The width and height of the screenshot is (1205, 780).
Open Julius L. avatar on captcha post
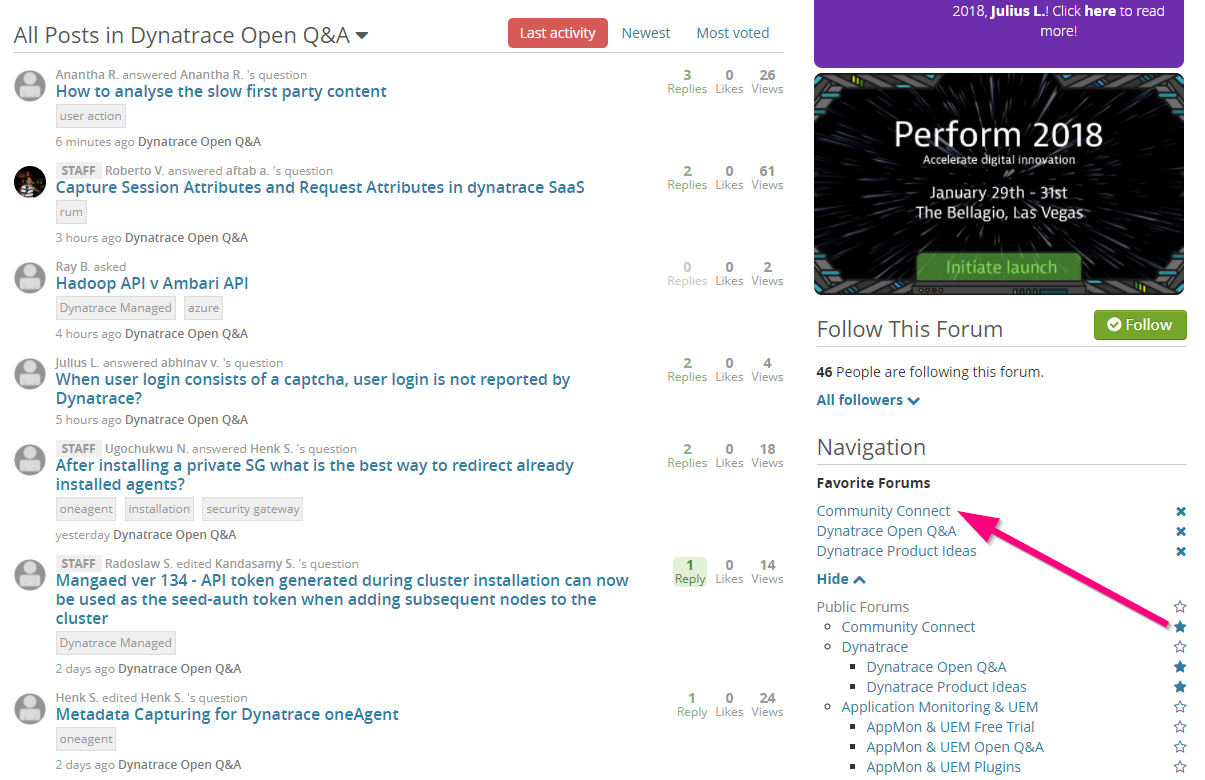[30, 374]
